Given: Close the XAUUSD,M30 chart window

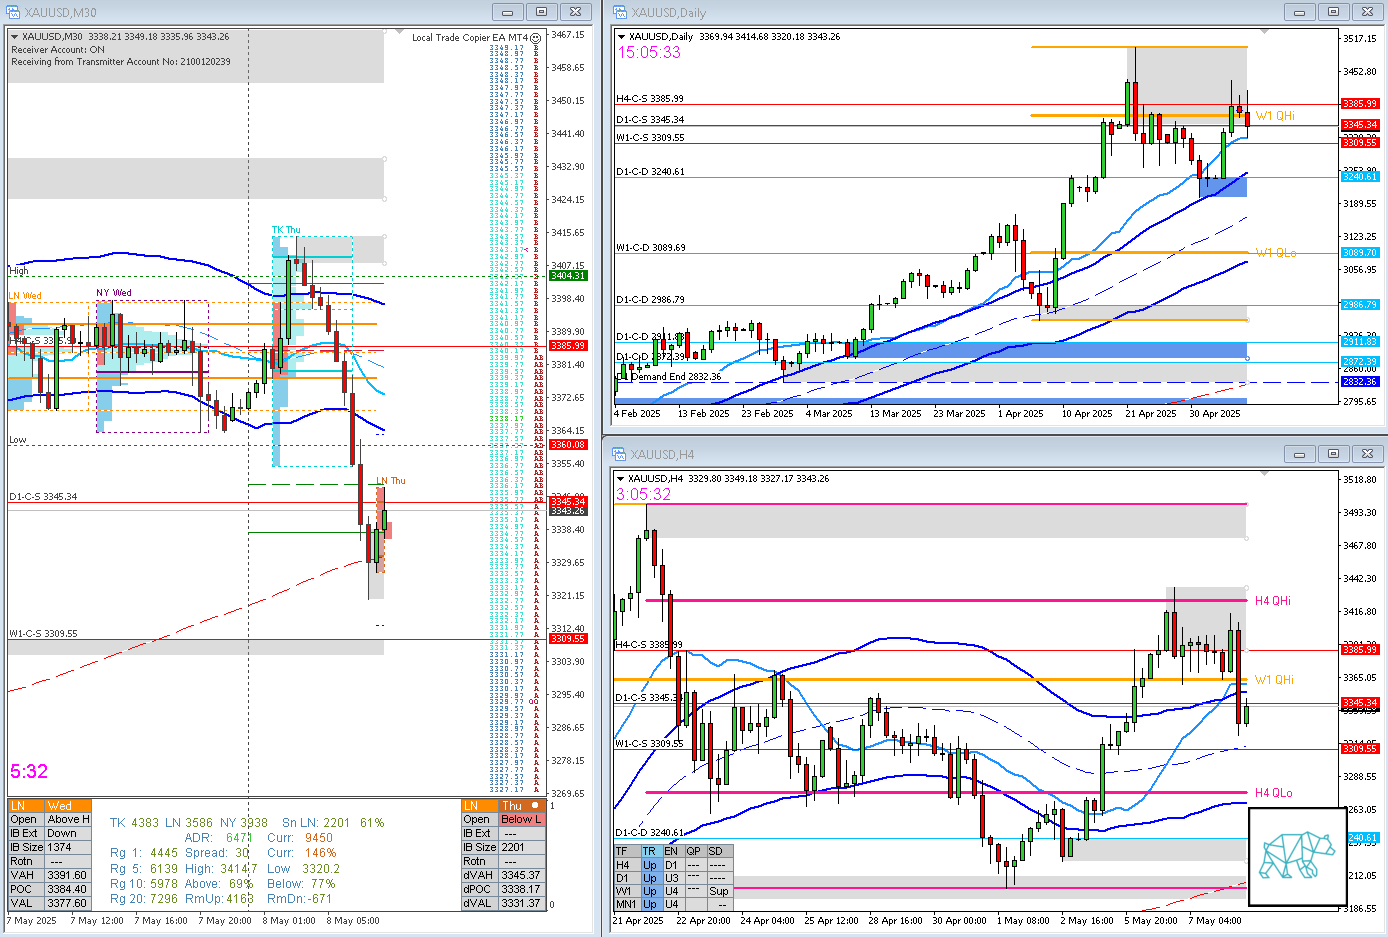Looking at the screenshot, I should tap(575, 12).
